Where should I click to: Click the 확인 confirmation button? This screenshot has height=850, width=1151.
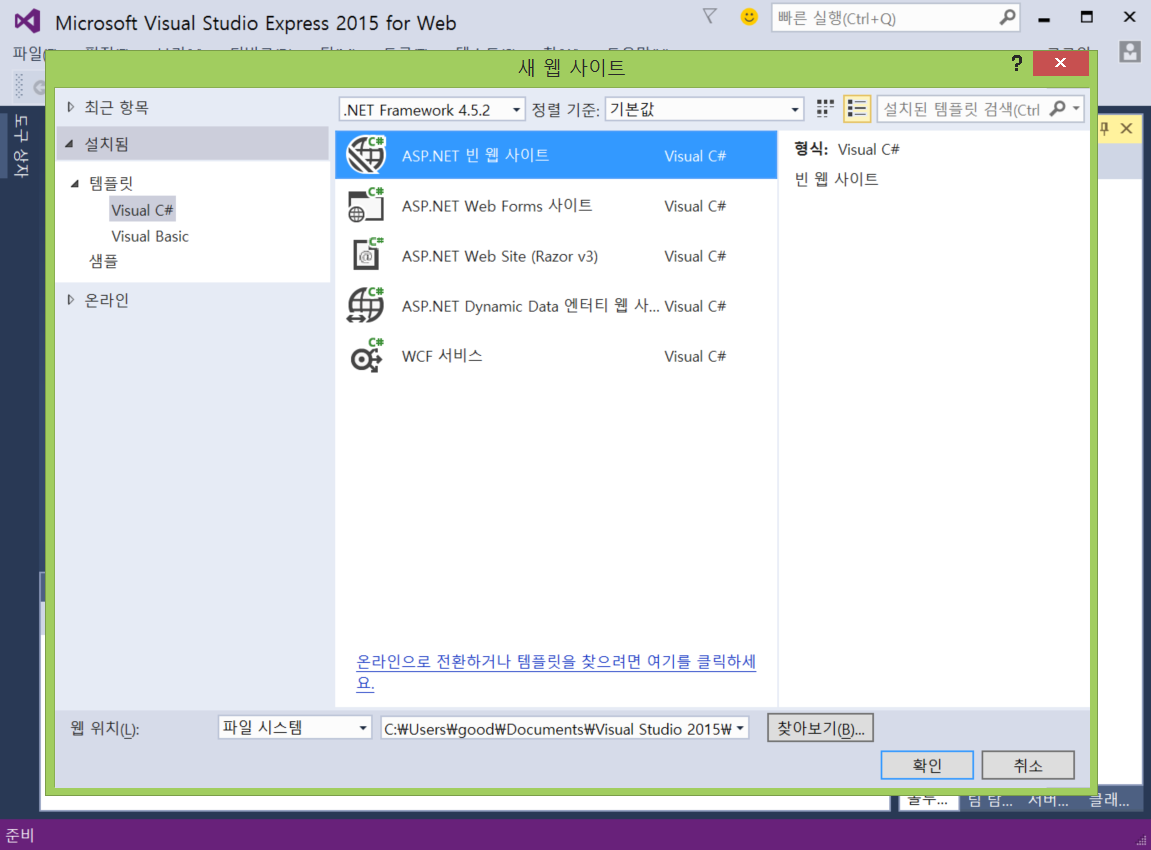(x=926, y=765)
